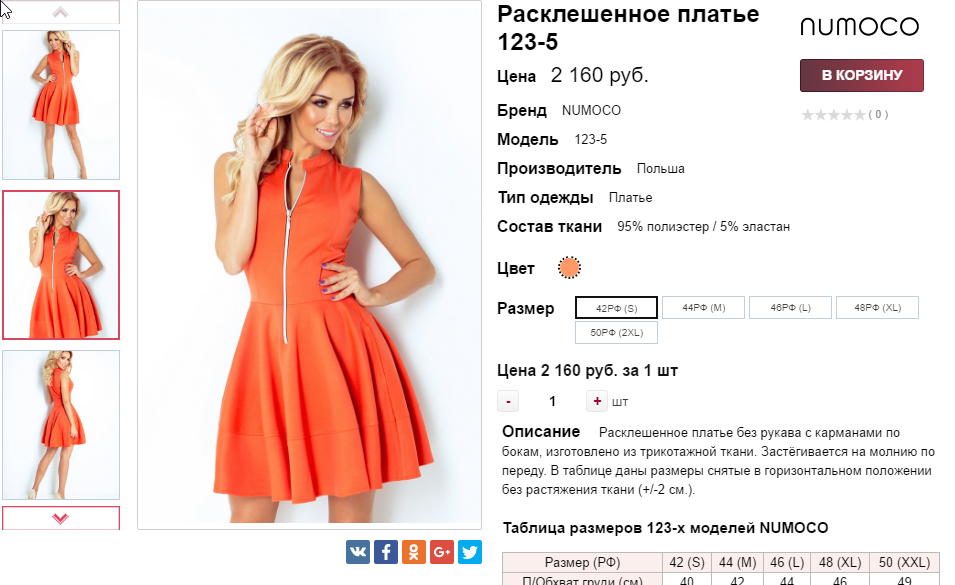Share the dress on Google Plus
This screenshot has width=955, height=585.
[x=442, y=552]
